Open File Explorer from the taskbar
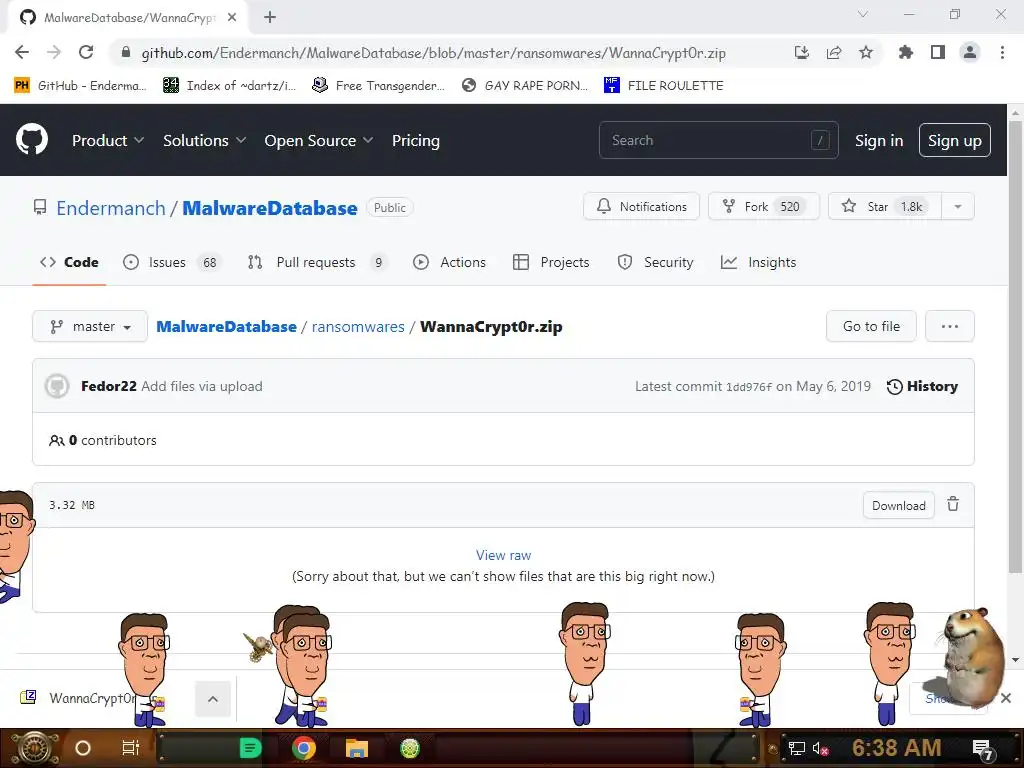This screenshot has height=768, width=1024. pyautogui.click(x=357, y=748)
